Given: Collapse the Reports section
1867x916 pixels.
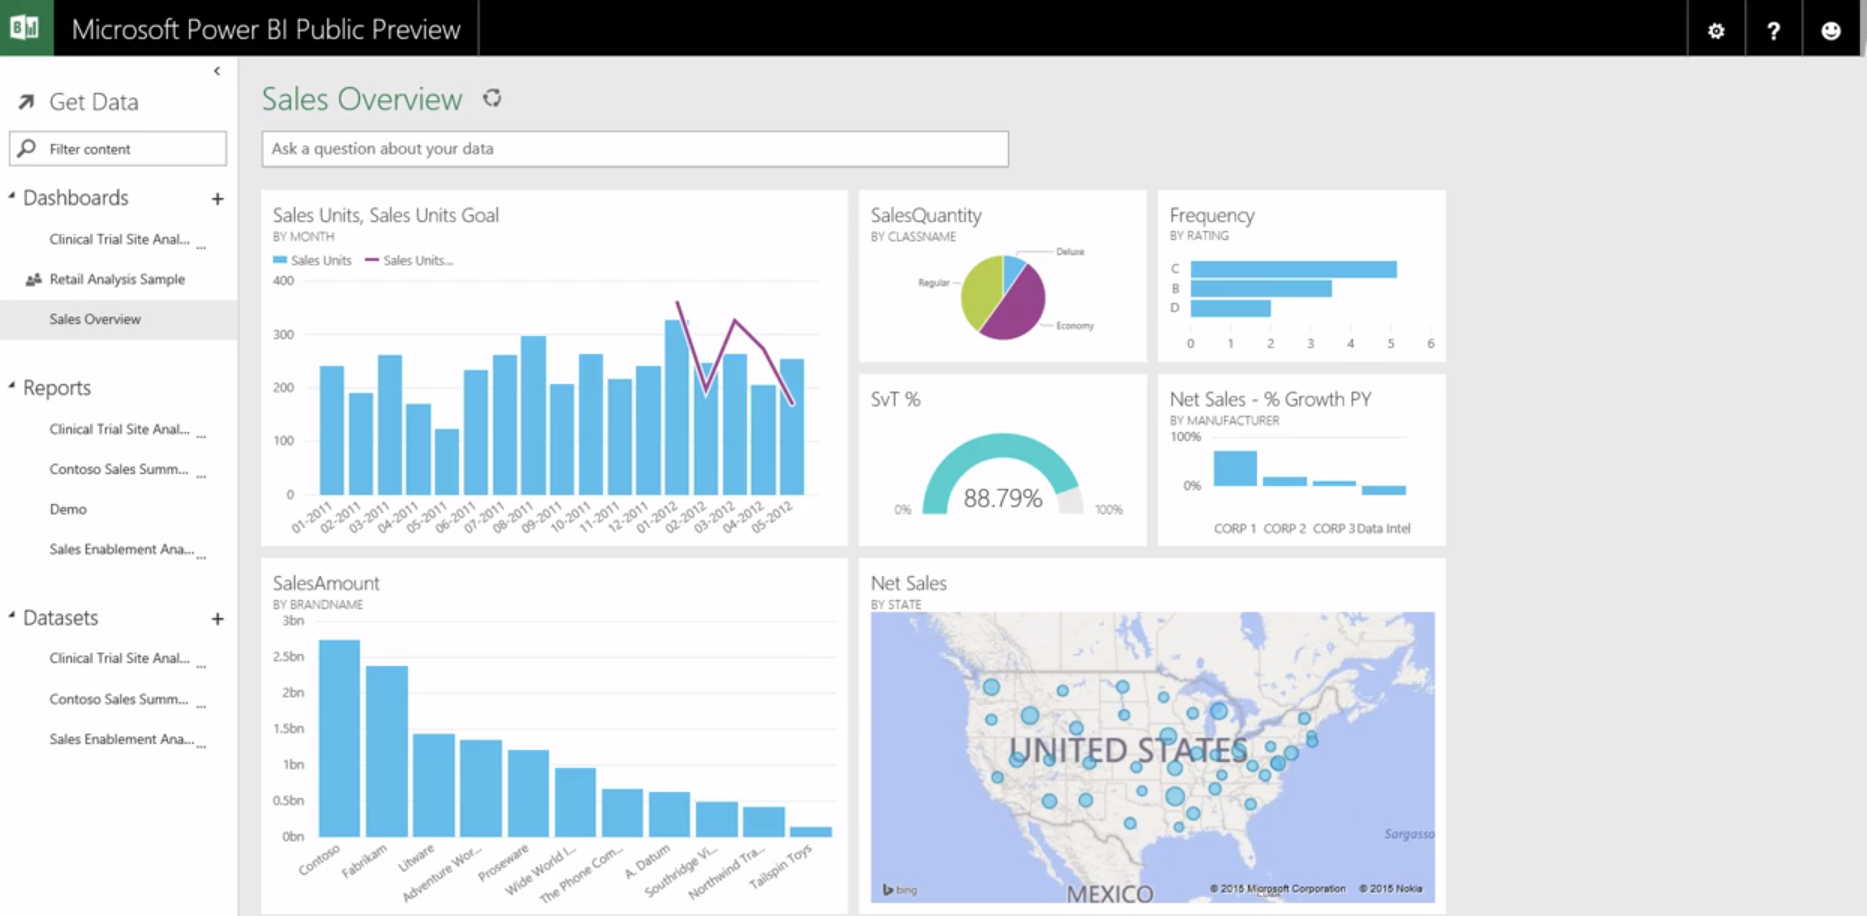Looking at the screenshot, I should click(12, 384).
